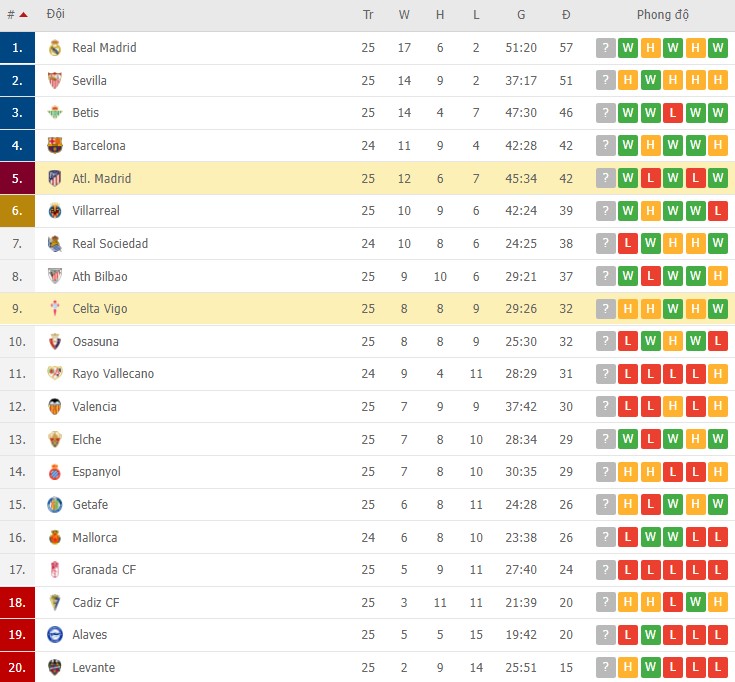735x682 pixels.
Task: Open the Betis team link
Action: click(x=85, y=113)
